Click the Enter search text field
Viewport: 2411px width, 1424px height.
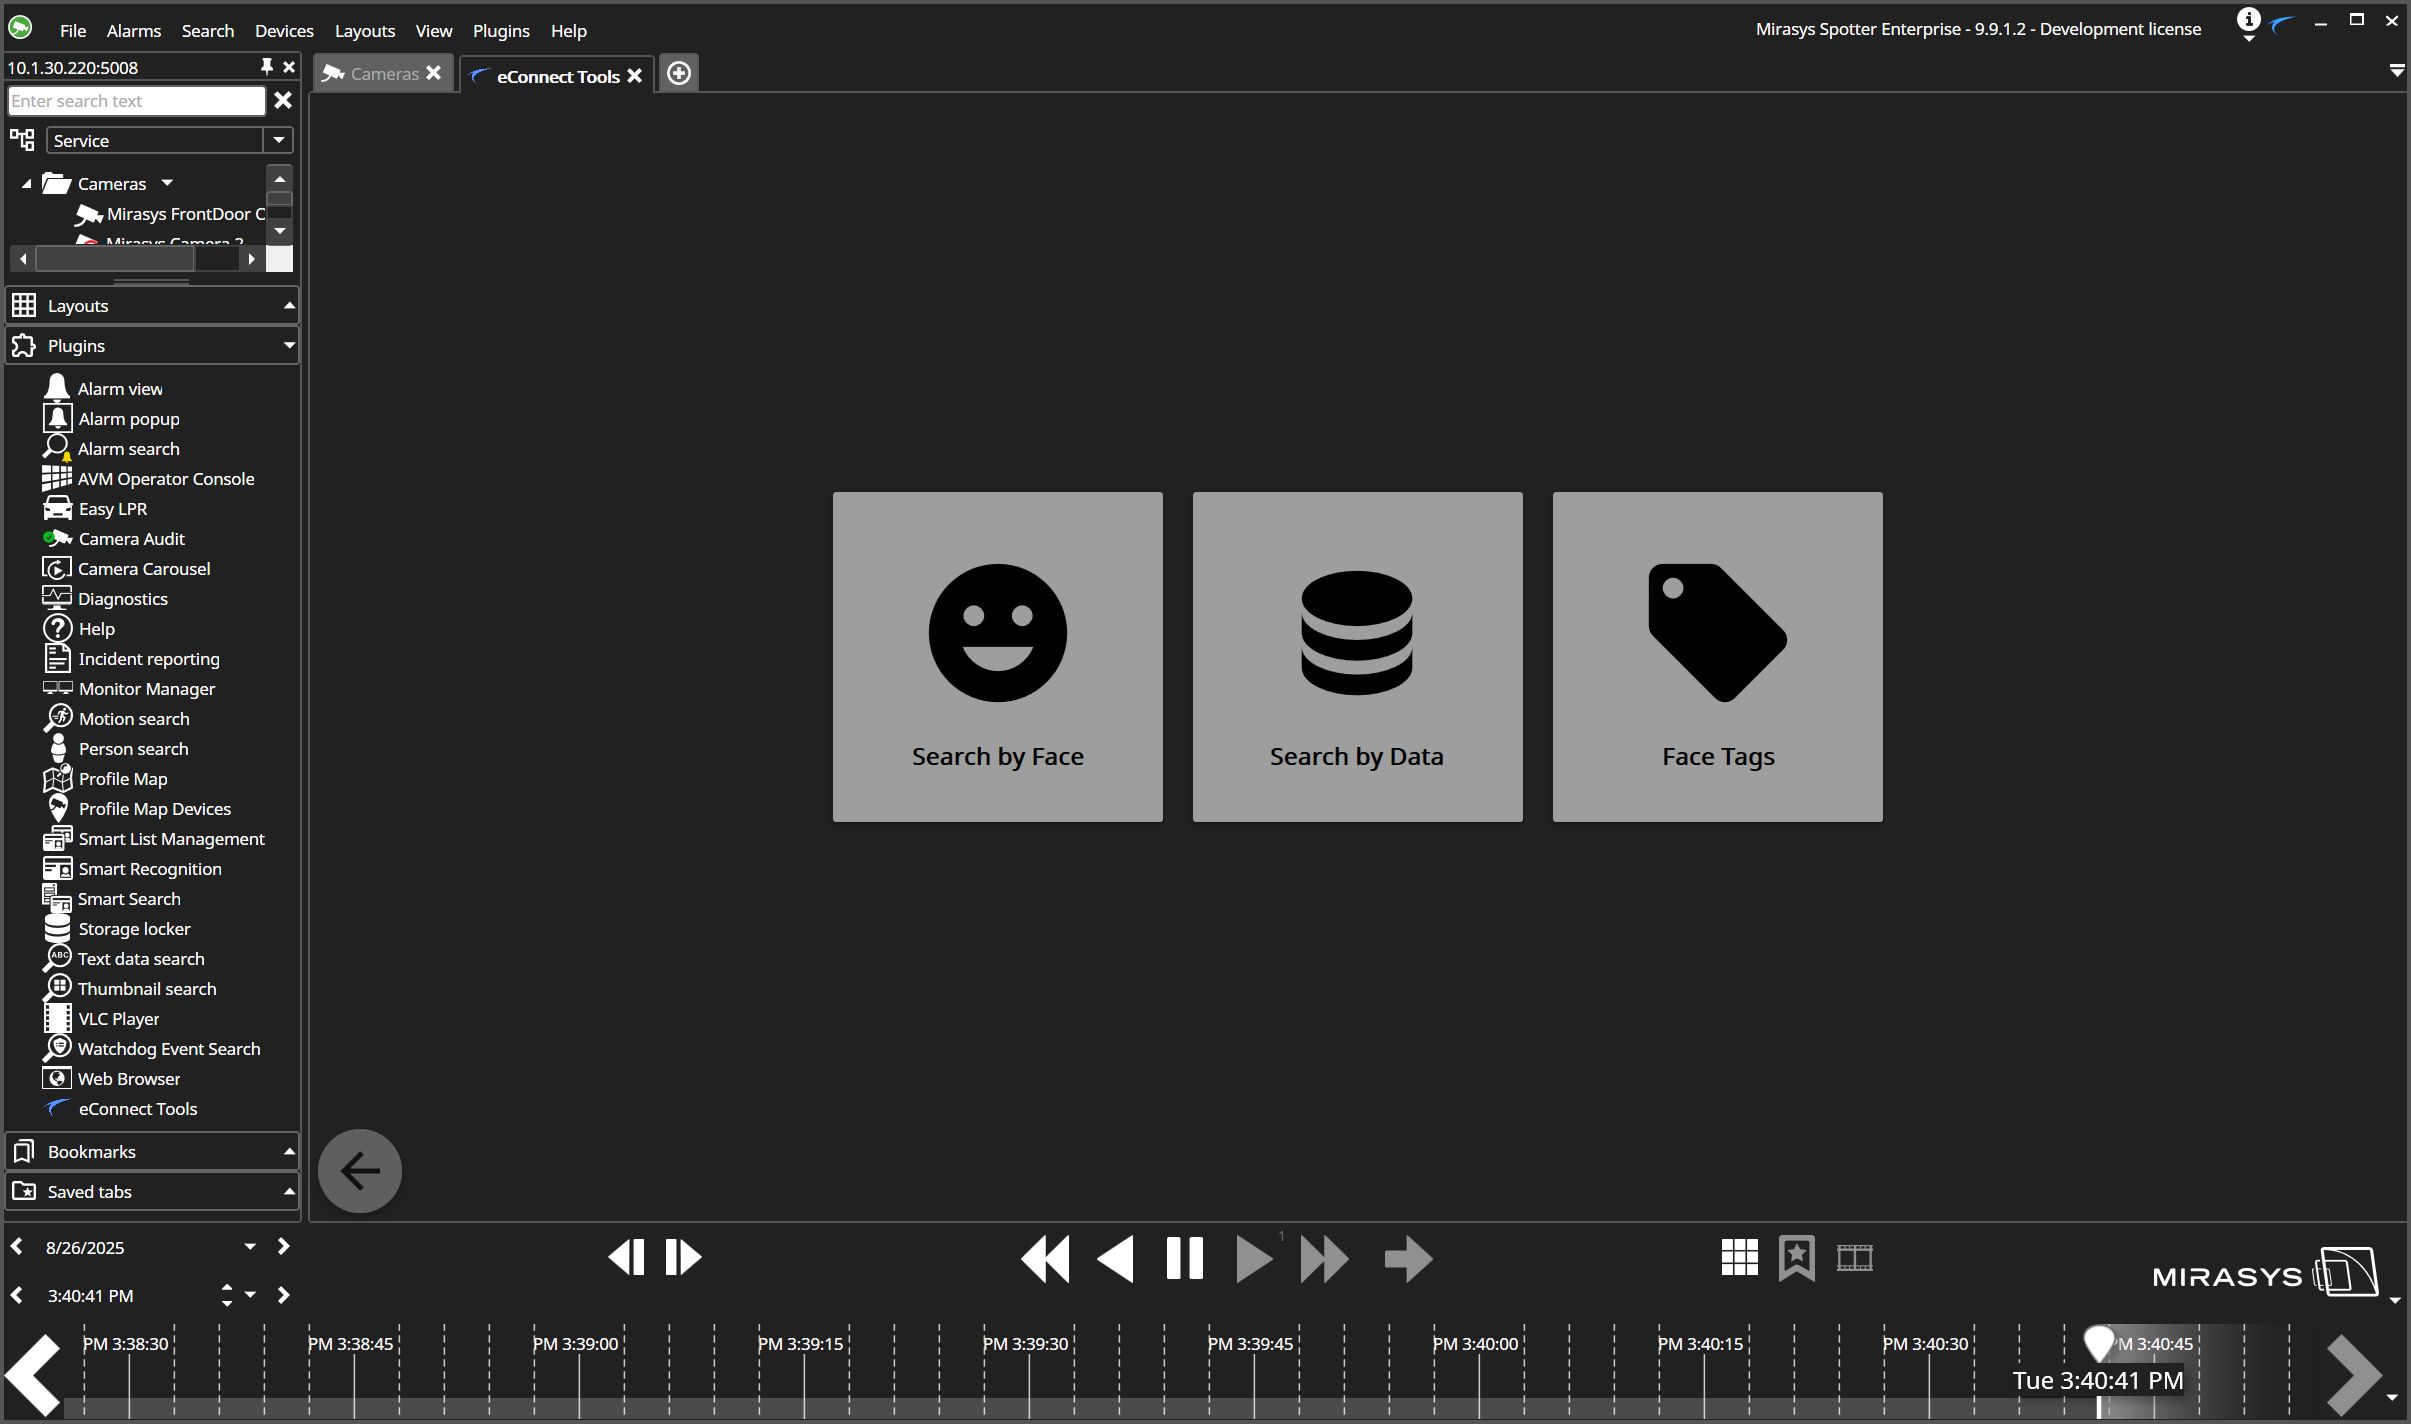point(136,101)
